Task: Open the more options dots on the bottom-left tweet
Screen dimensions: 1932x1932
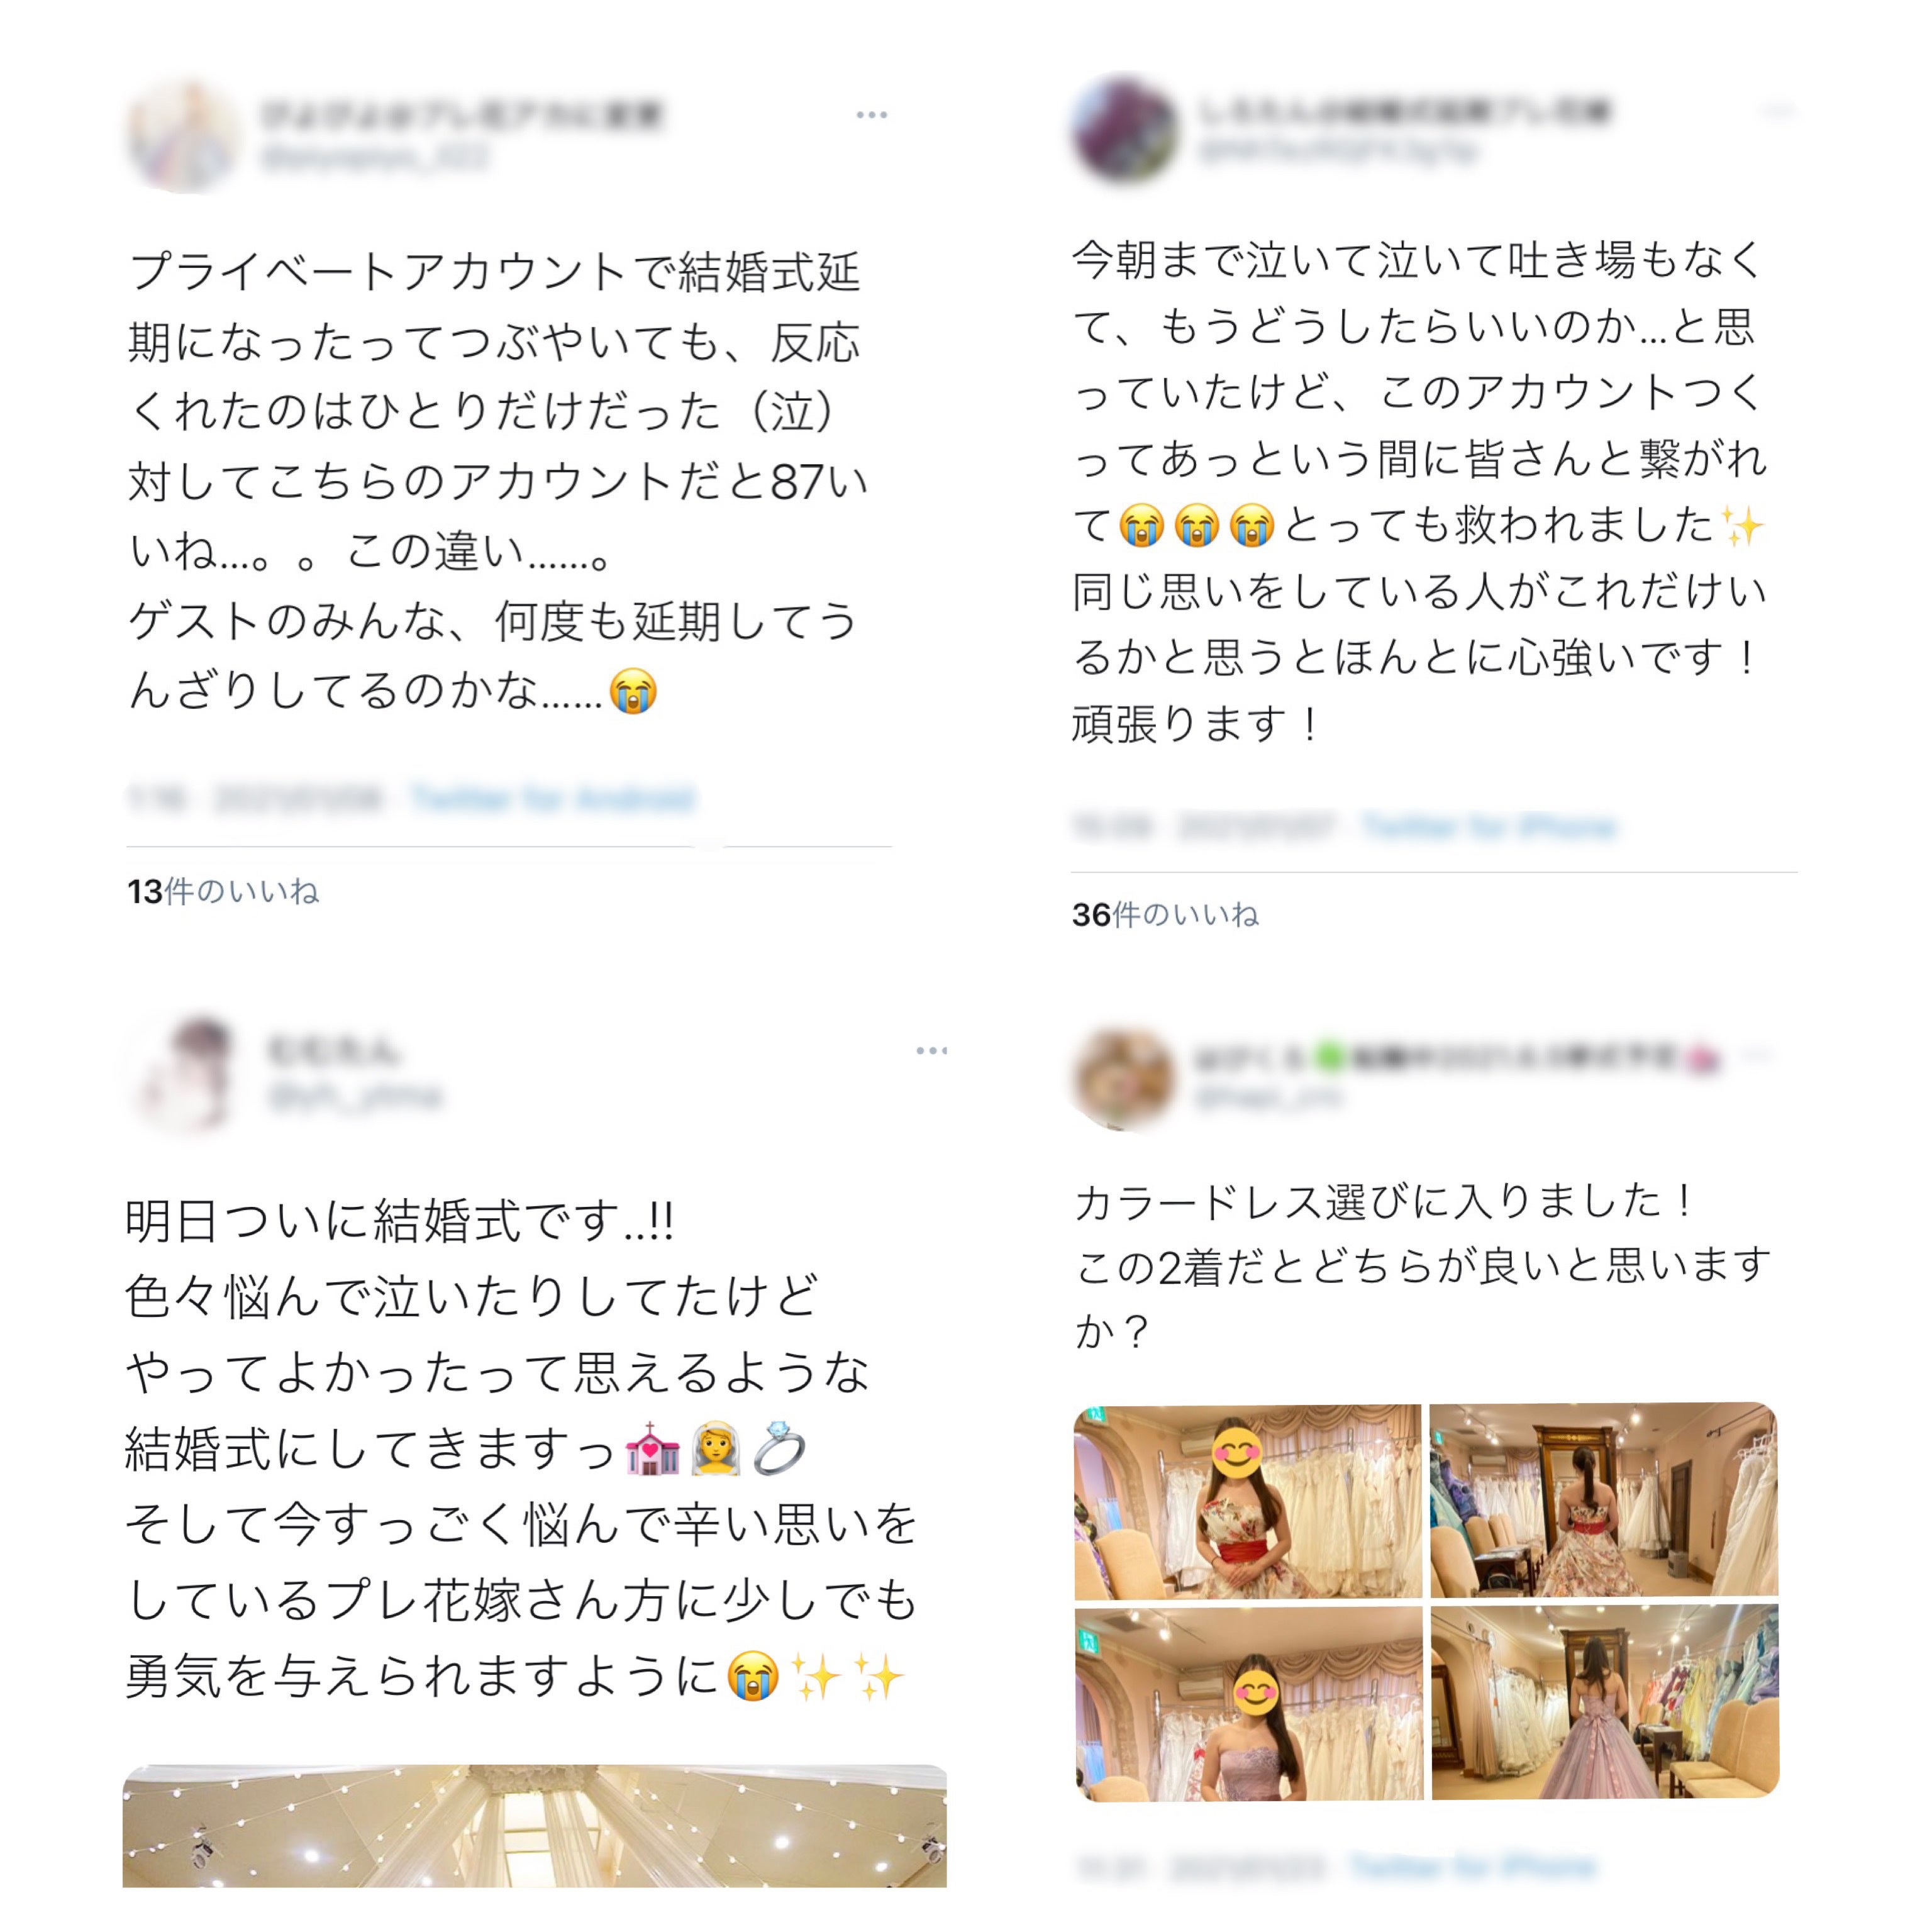Action: click(x=931, y=1050)
